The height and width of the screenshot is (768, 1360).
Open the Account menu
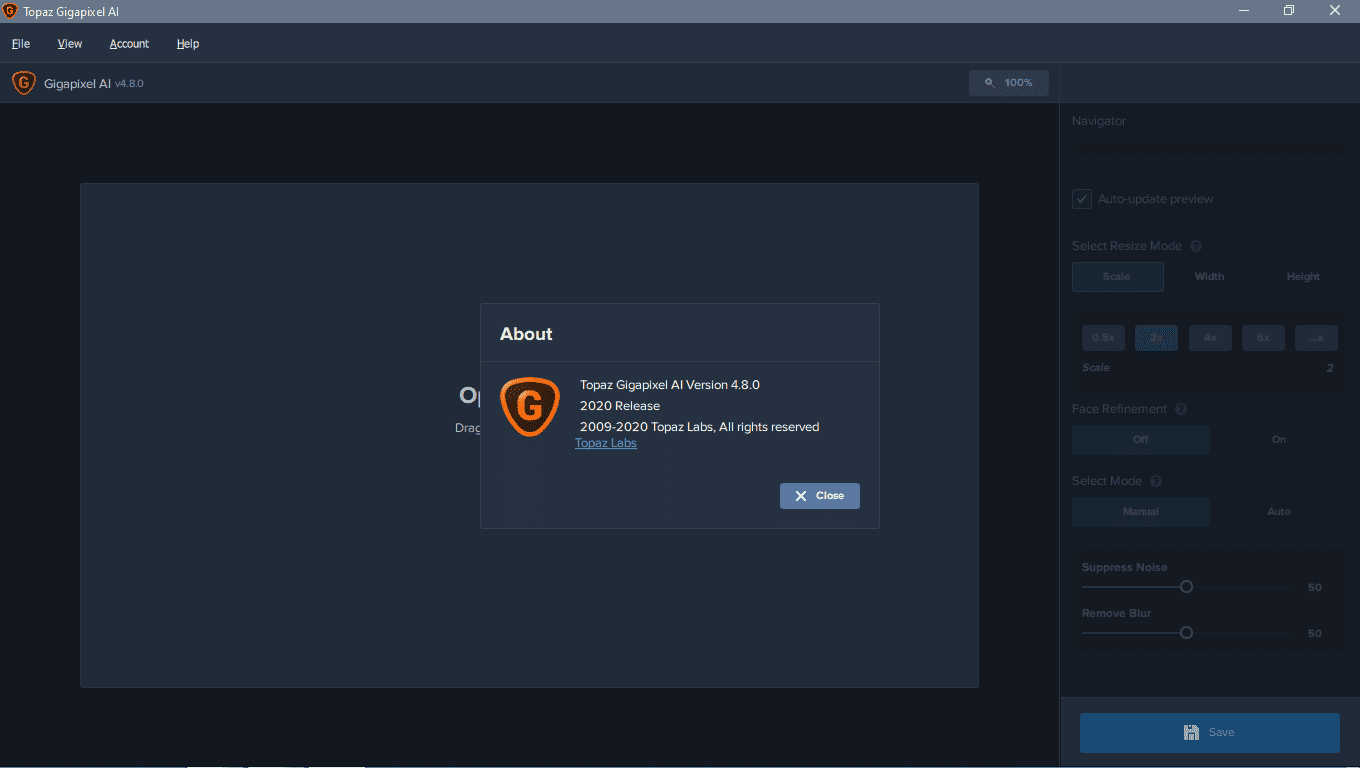[129, 44]
